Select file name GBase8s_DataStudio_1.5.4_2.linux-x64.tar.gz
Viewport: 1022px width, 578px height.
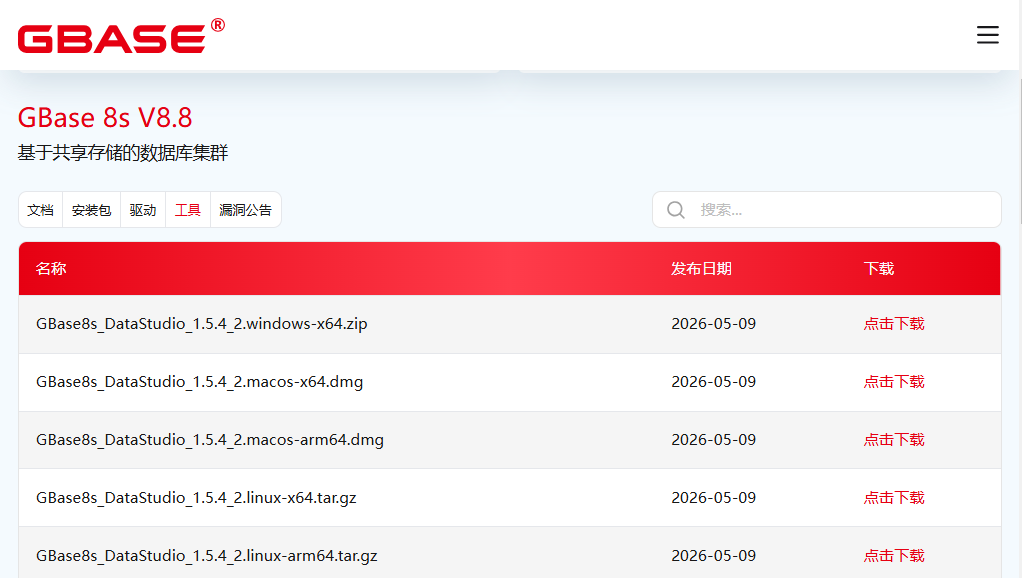tap(196, 498)
